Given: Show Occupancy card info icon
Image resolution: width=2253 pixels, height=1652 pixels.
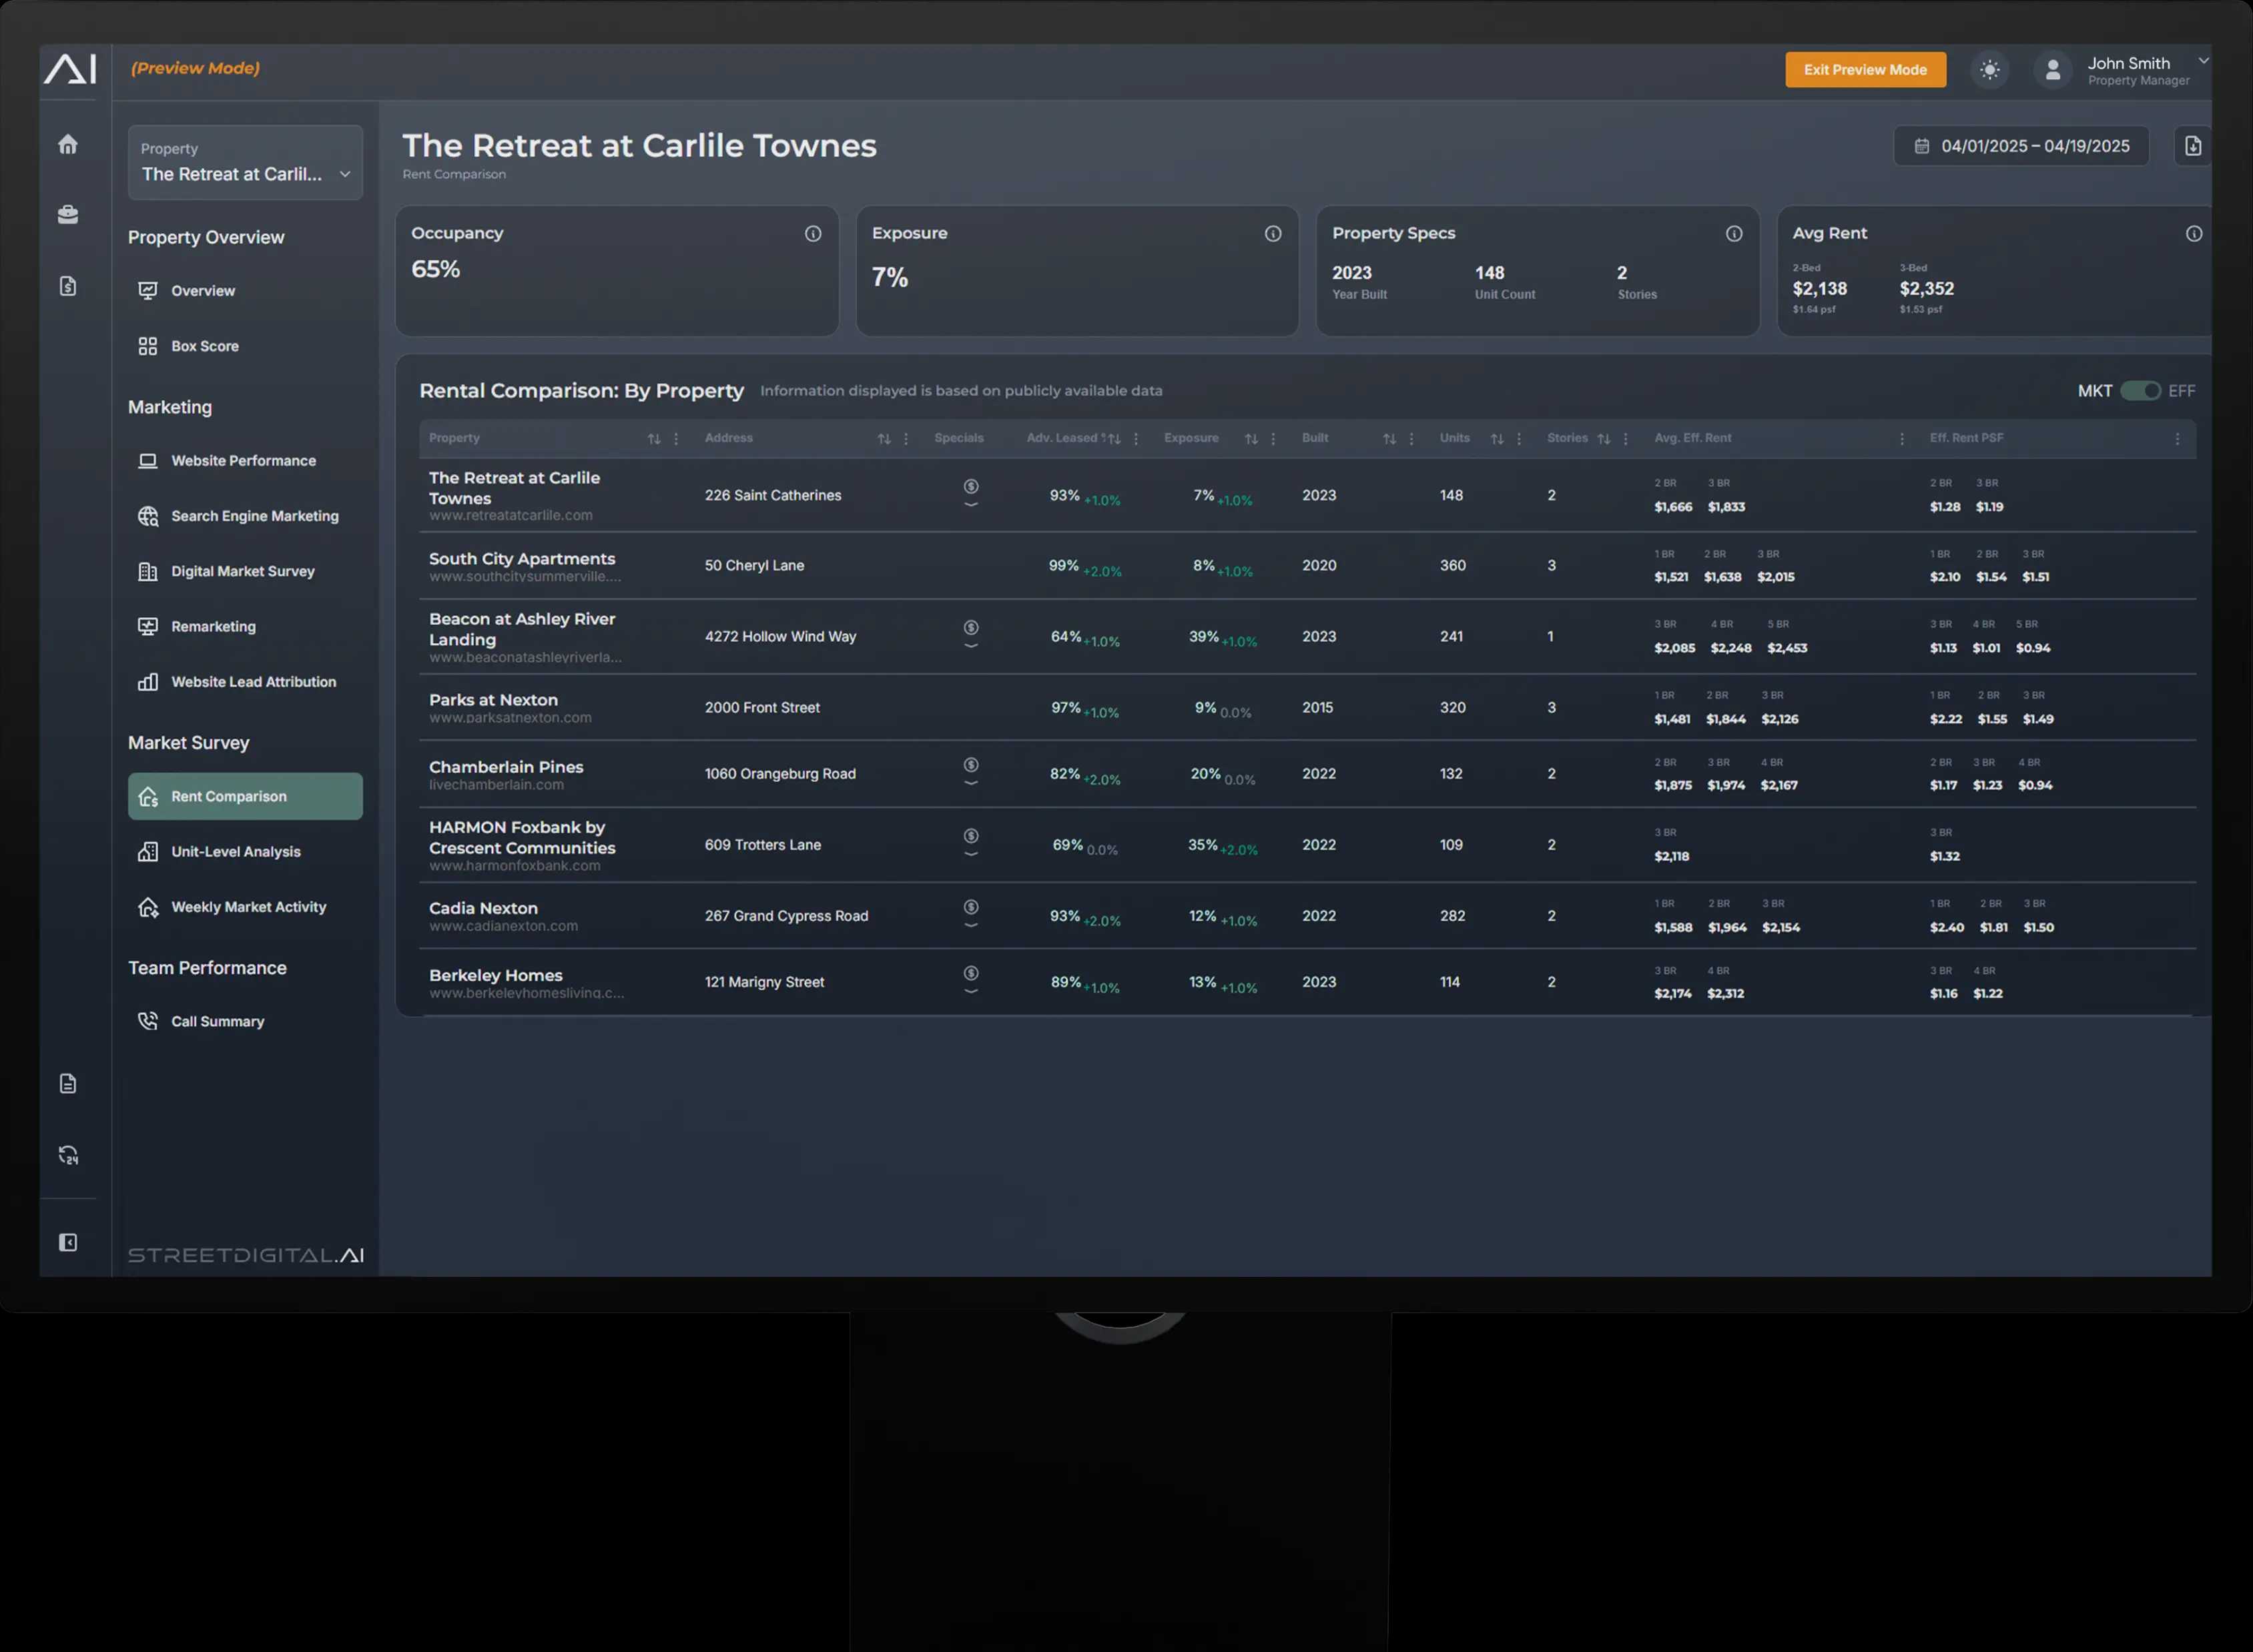Looking at the screenshot, I should tap(813, 233).
